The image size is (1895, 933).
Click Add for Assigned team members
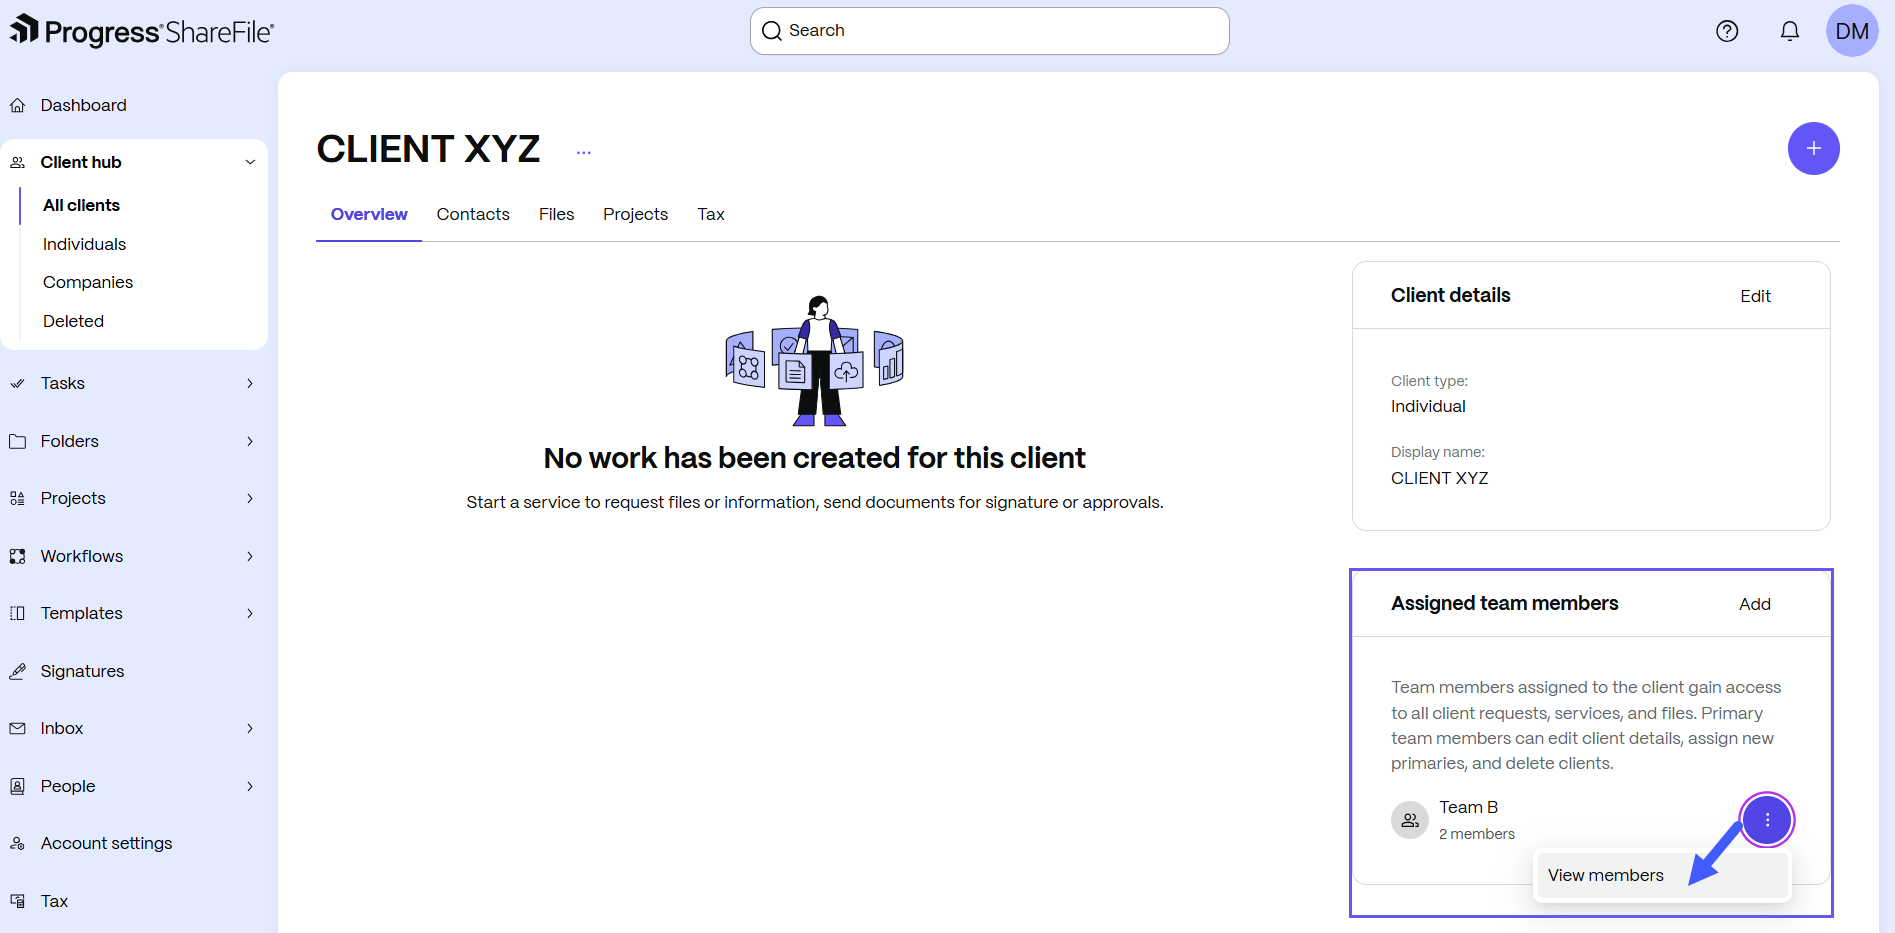[x=1755, y=604]
